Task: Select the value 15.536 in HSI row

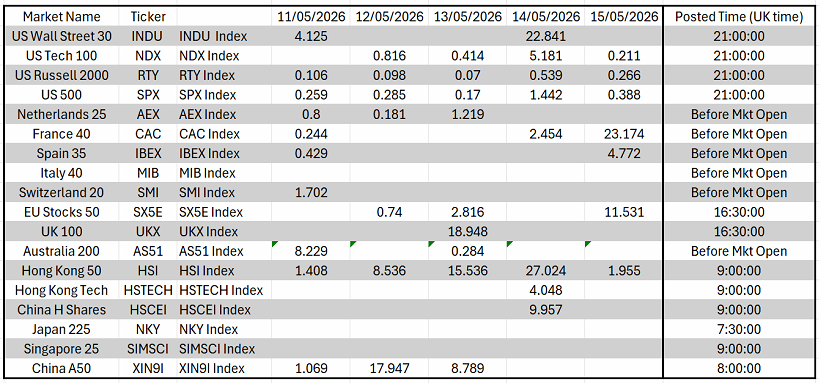Action: click(467, 271)
